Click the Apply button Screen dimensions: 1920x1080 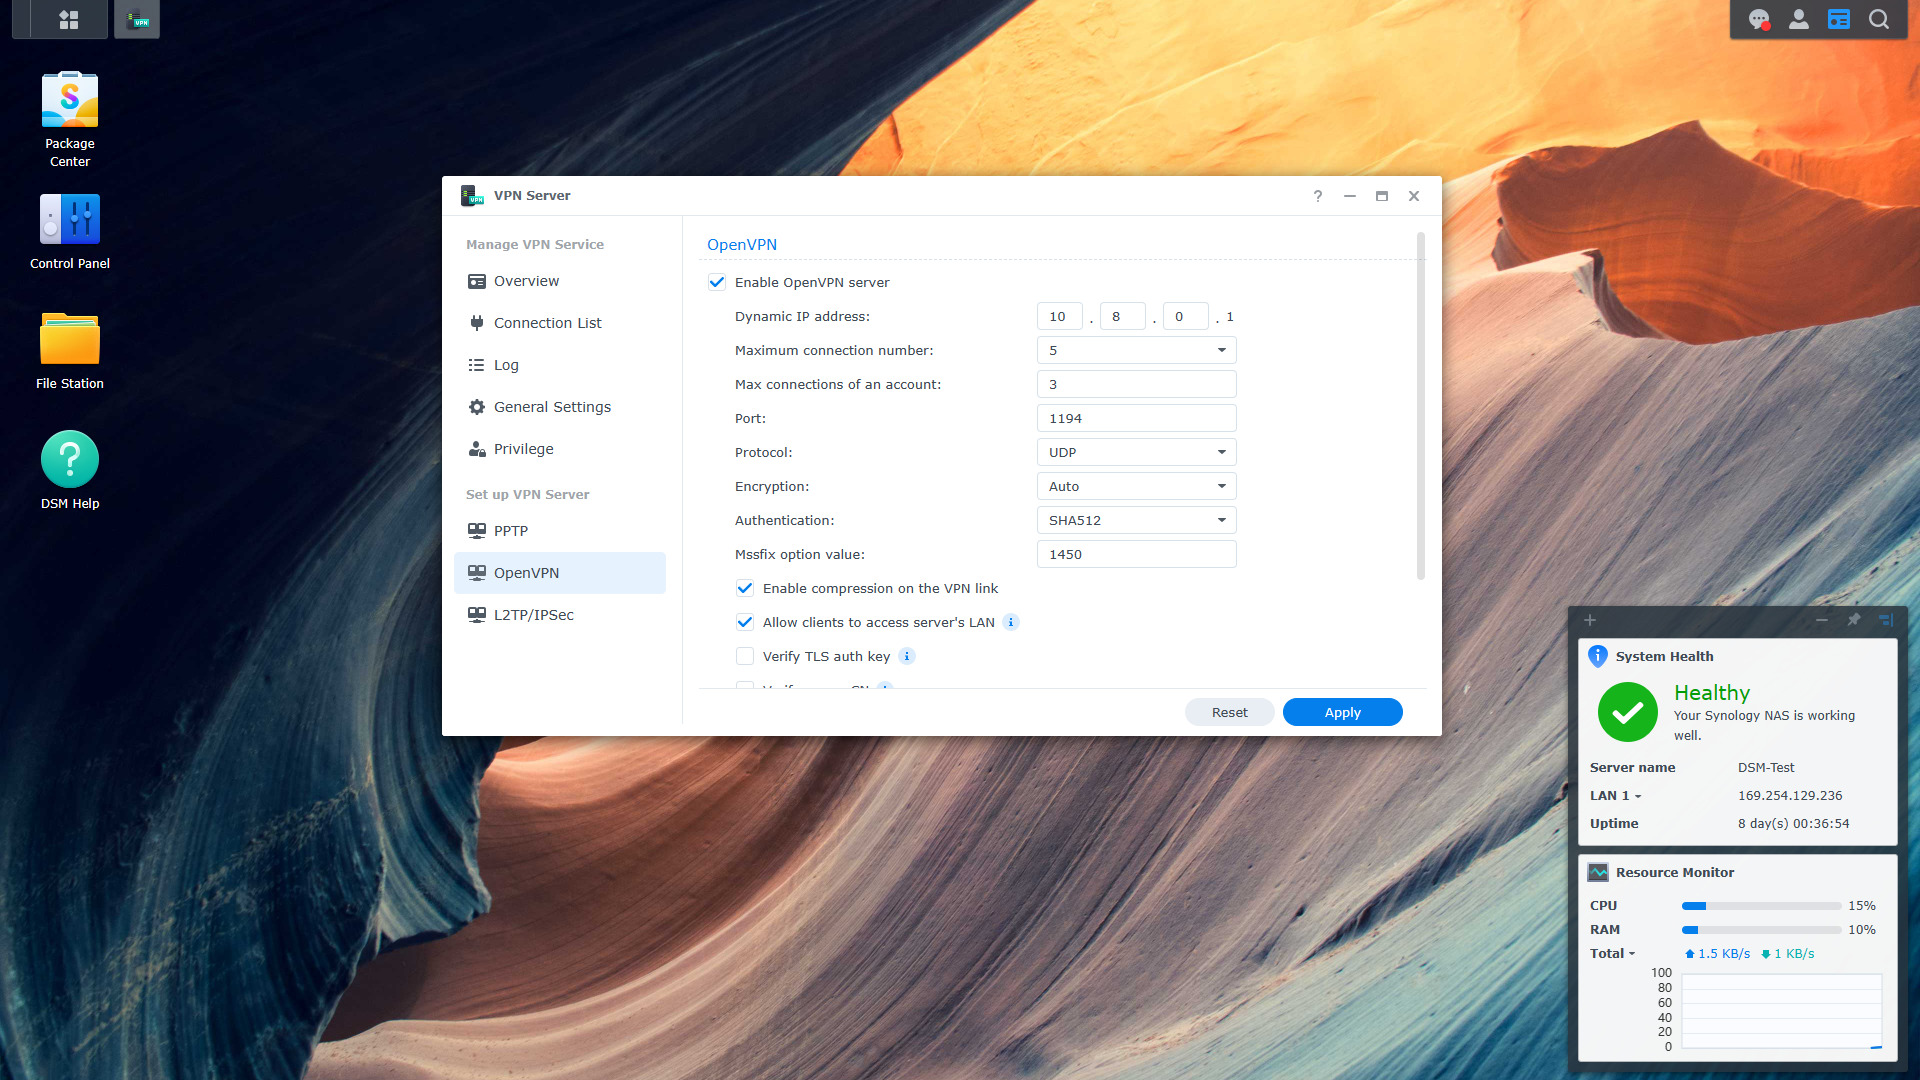[x=1342, y=712]
